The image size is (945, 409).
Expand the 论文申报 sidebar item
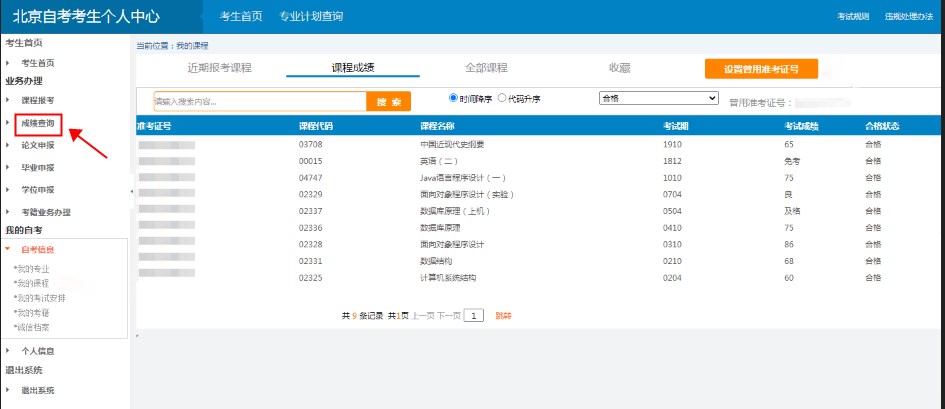point(38,146)
